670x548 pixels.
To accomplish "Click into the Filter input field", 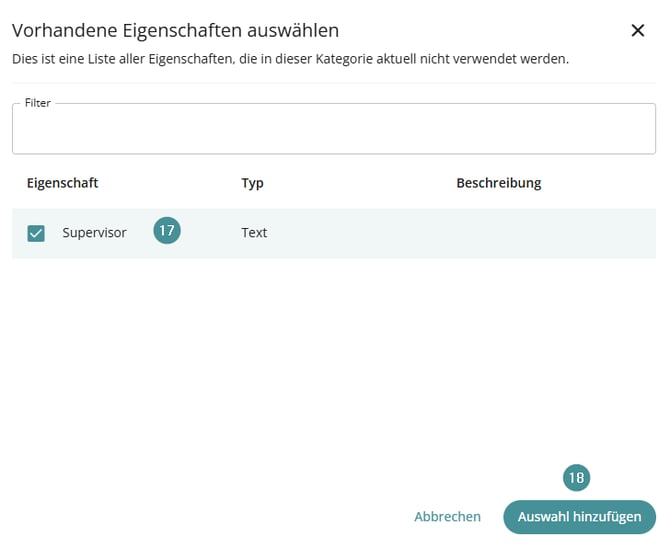I will tap(334, 129).
